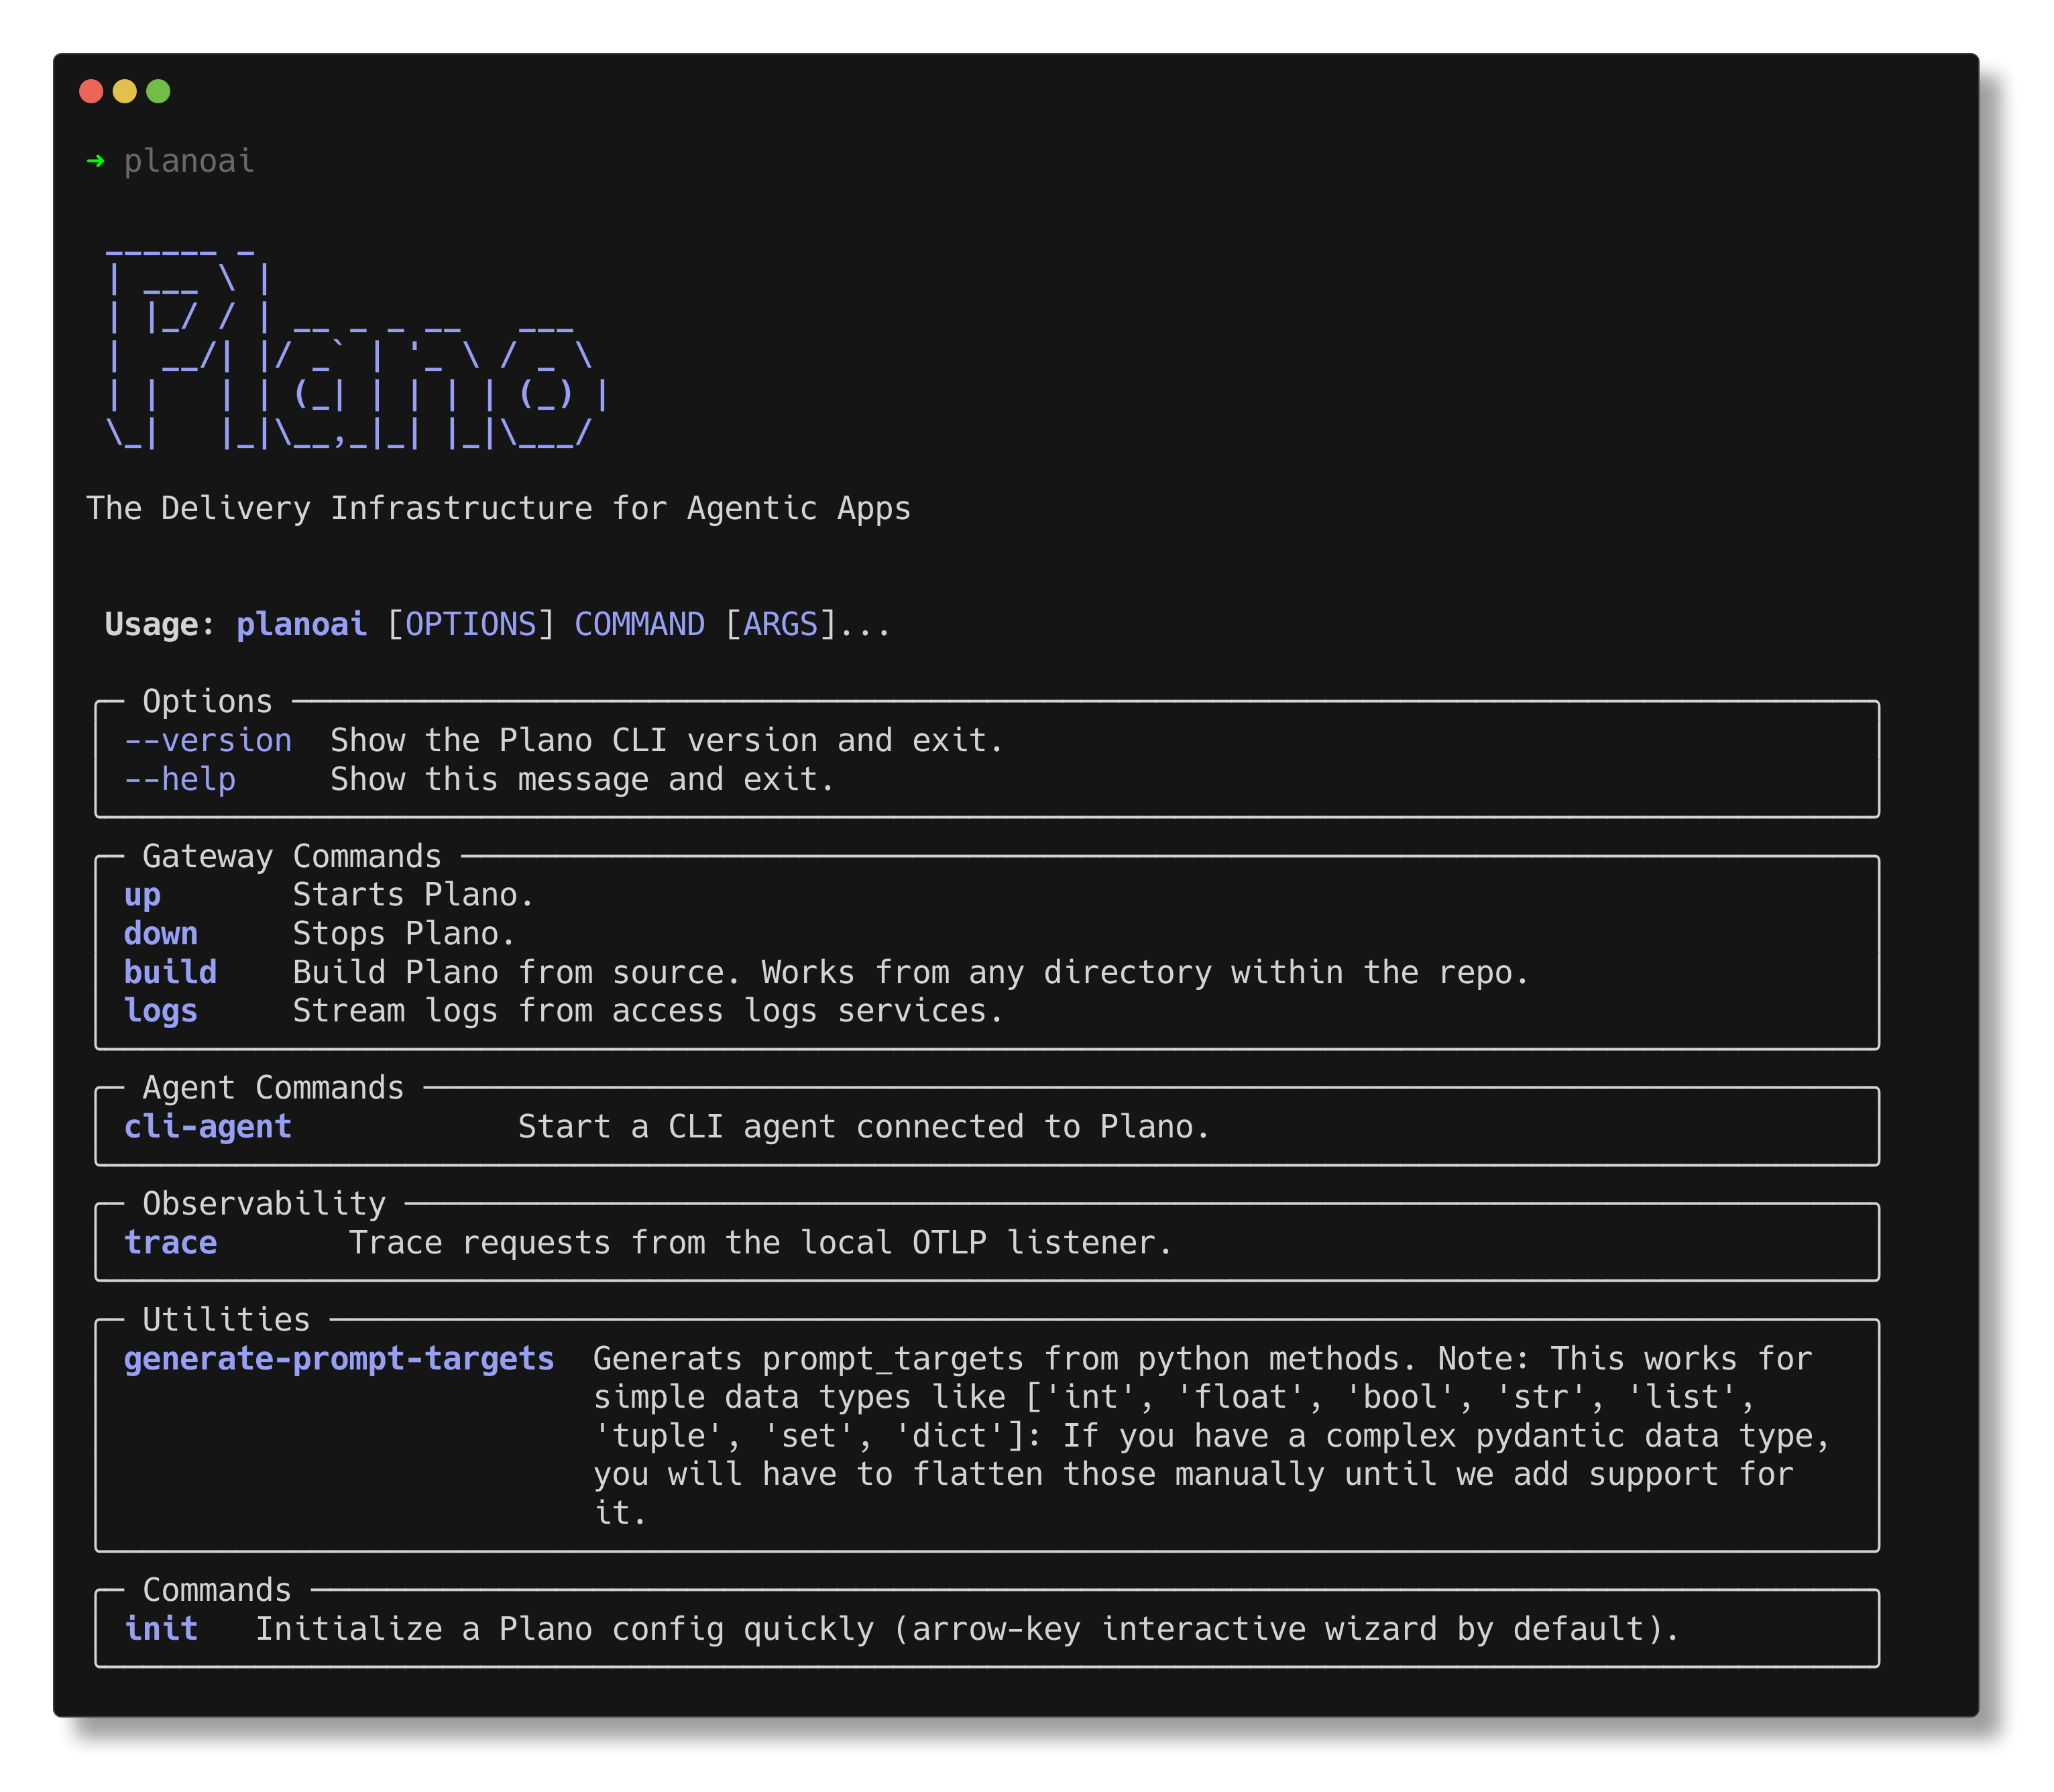
Task: Click the init command name
Action: (161, 1629)
